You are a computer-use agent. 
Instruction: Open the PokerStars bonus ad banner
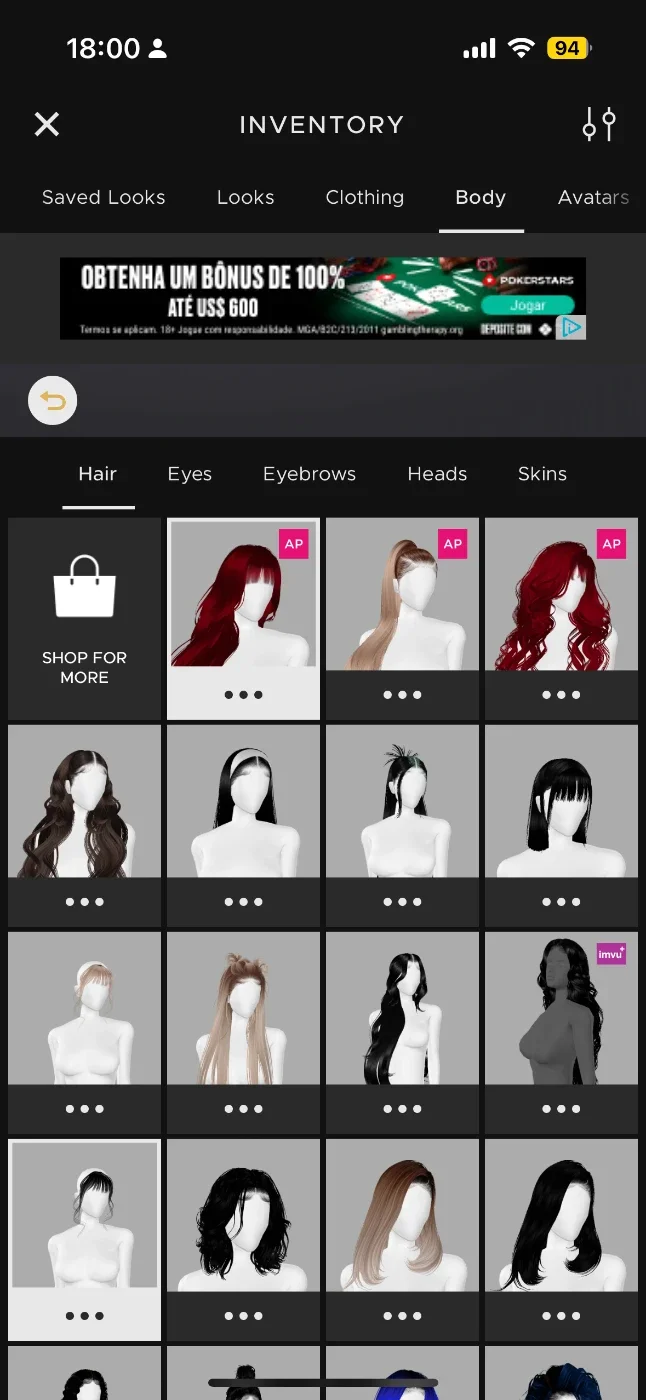tap(323, 298)
